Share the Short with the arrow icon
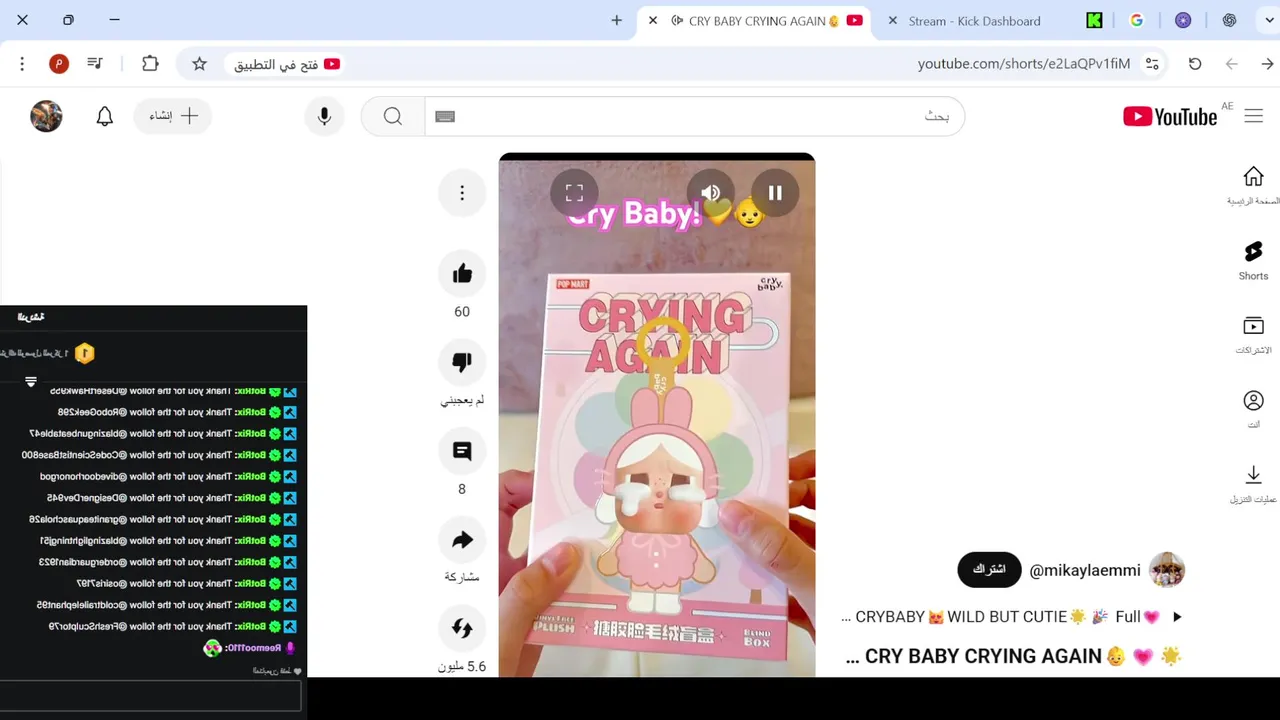Image resolution: width=1280 pixels, height=720 pixels. pos(462,540)
